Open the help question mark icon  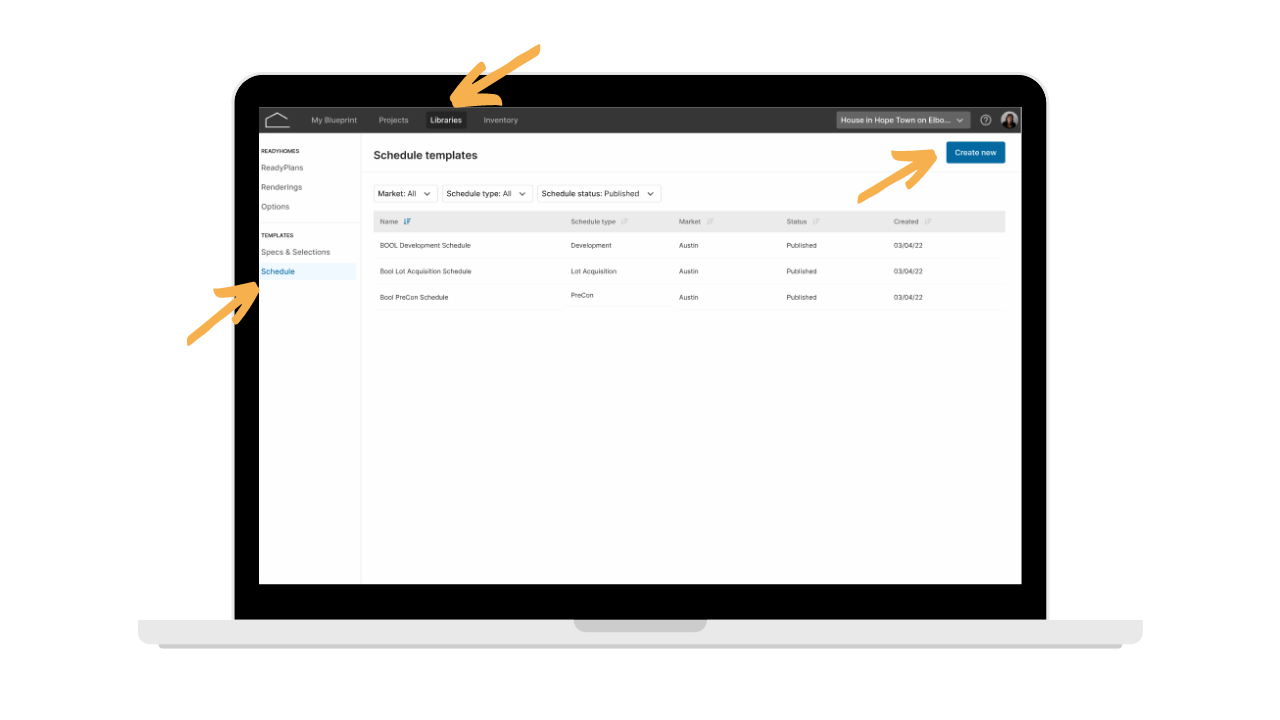coord(986,120)
